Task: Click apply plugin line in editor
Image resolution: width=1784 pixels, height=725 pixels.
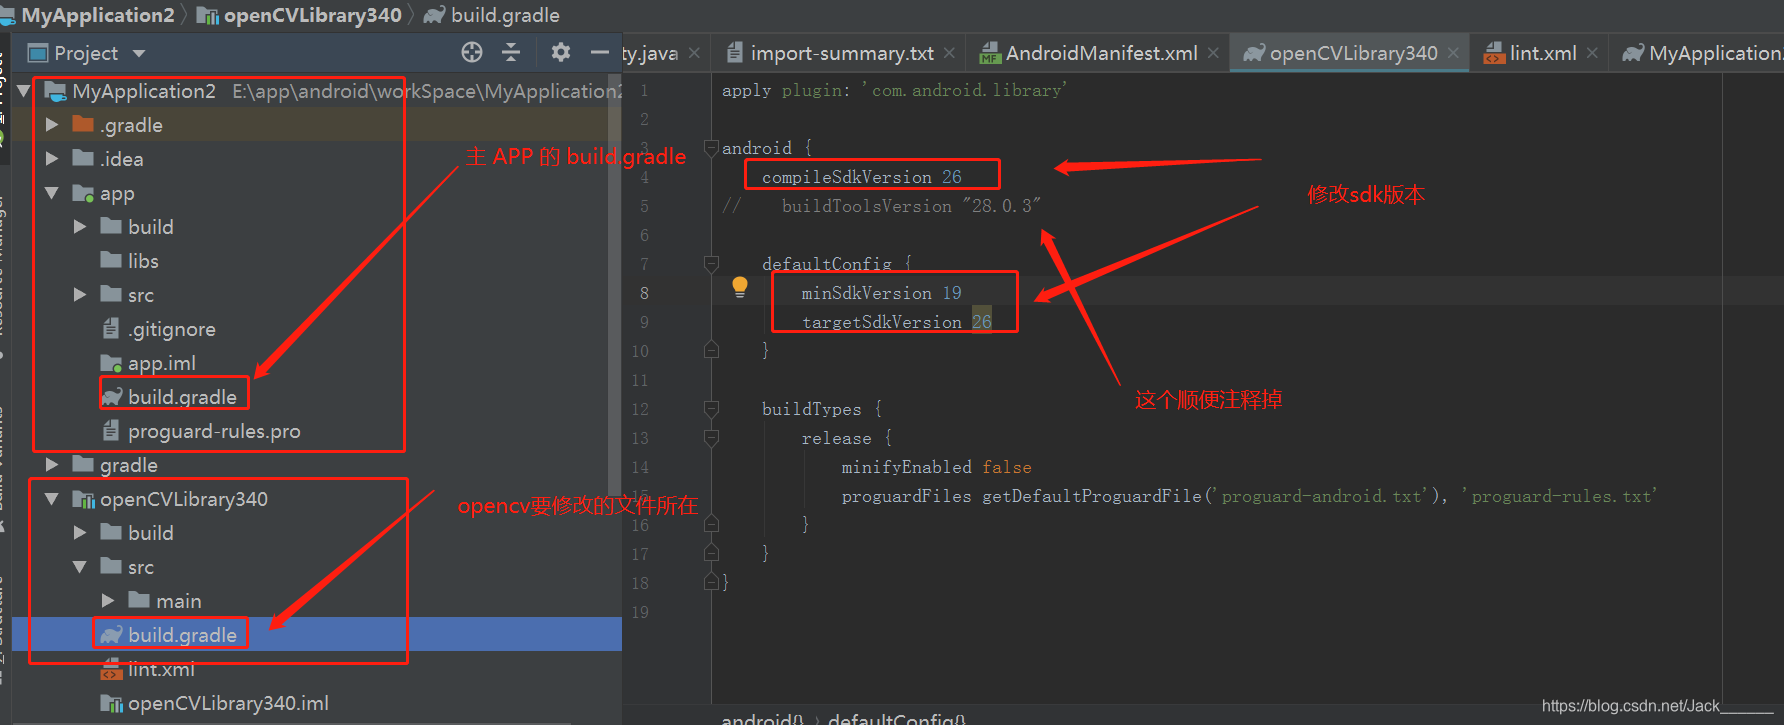Action: [x=894, y=90]
